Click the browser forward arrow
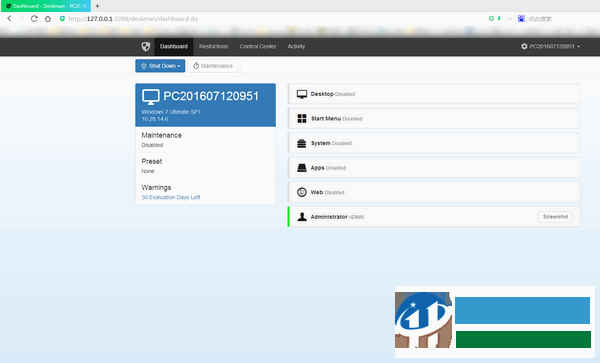 tap(22, 19)
